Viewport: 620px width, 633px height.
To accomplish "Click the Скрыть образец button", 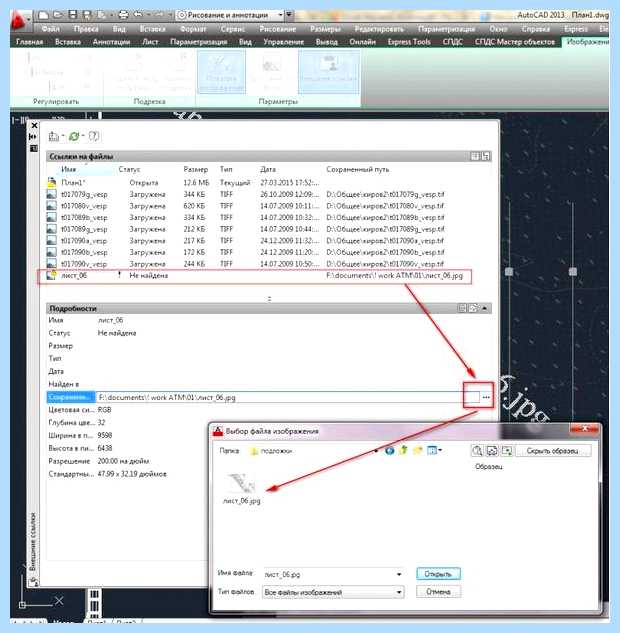I will click(x=553, y=451).
